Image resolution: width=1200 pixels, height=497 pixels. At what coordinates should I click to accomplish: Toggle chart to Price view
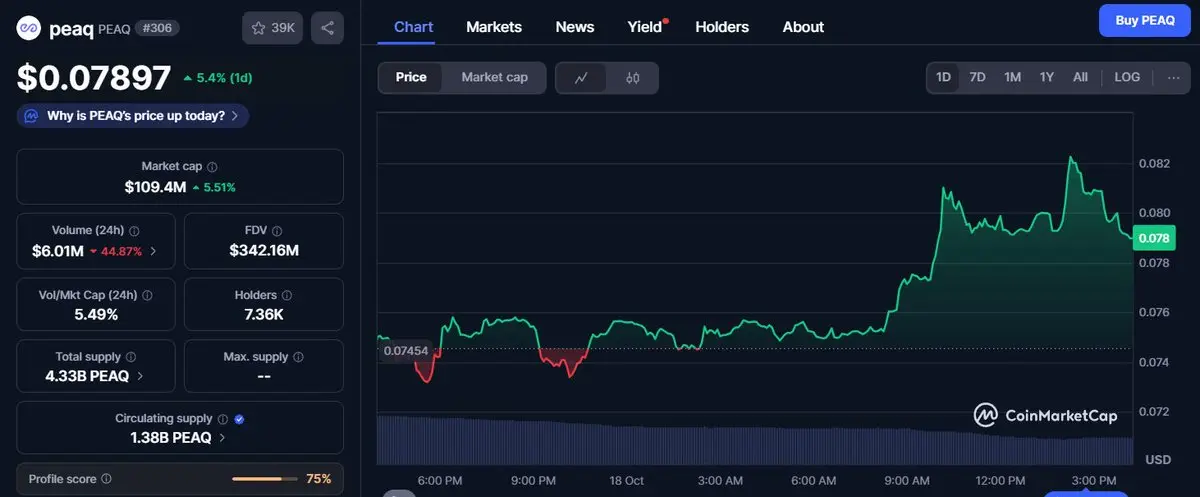pyautogui.click(x=411, y=78)
